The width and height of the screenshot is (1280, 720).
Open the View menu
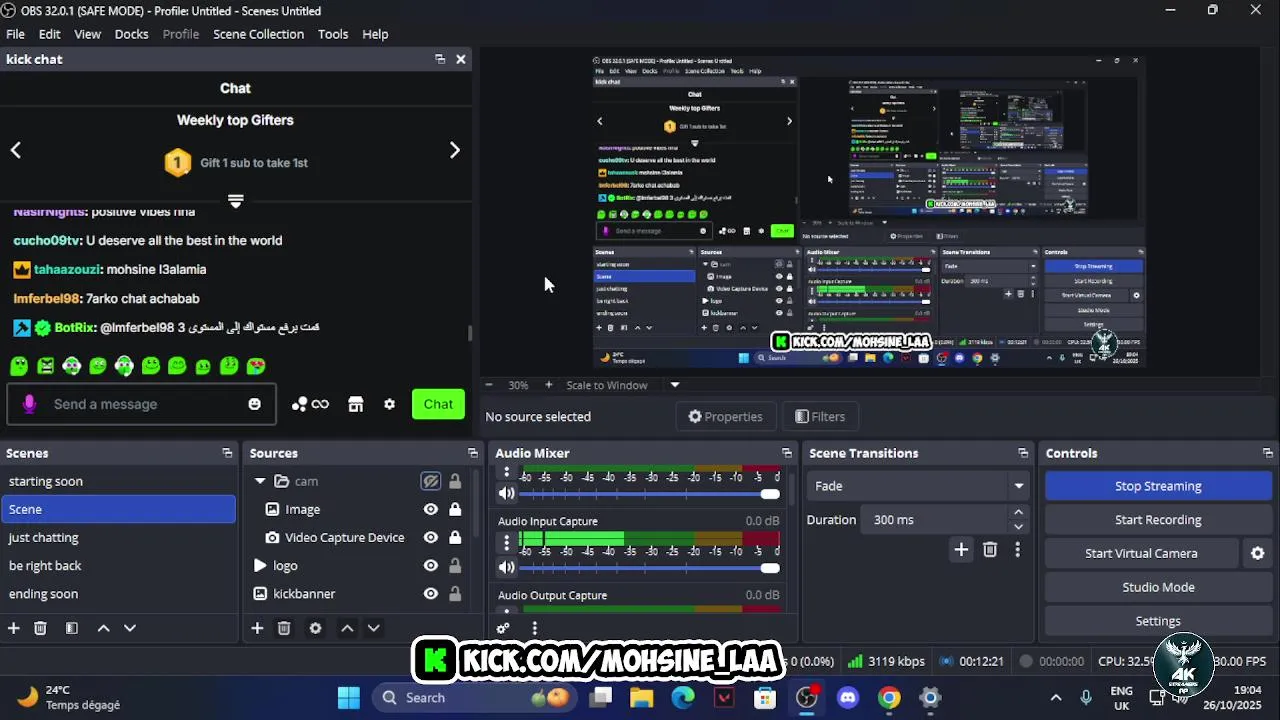(88, 34)
